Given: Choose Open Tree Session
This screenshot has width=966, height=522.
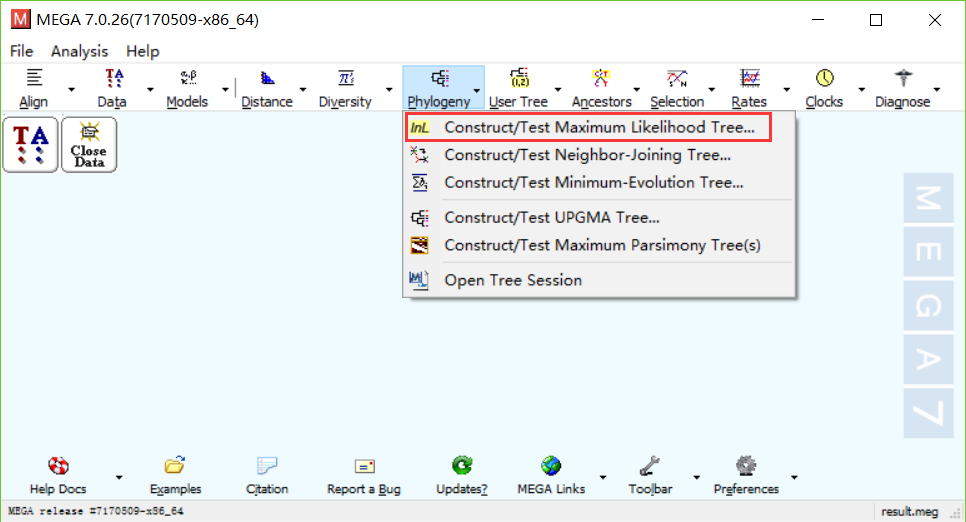Looking at the screenshot, I should [x=599, y=280].
